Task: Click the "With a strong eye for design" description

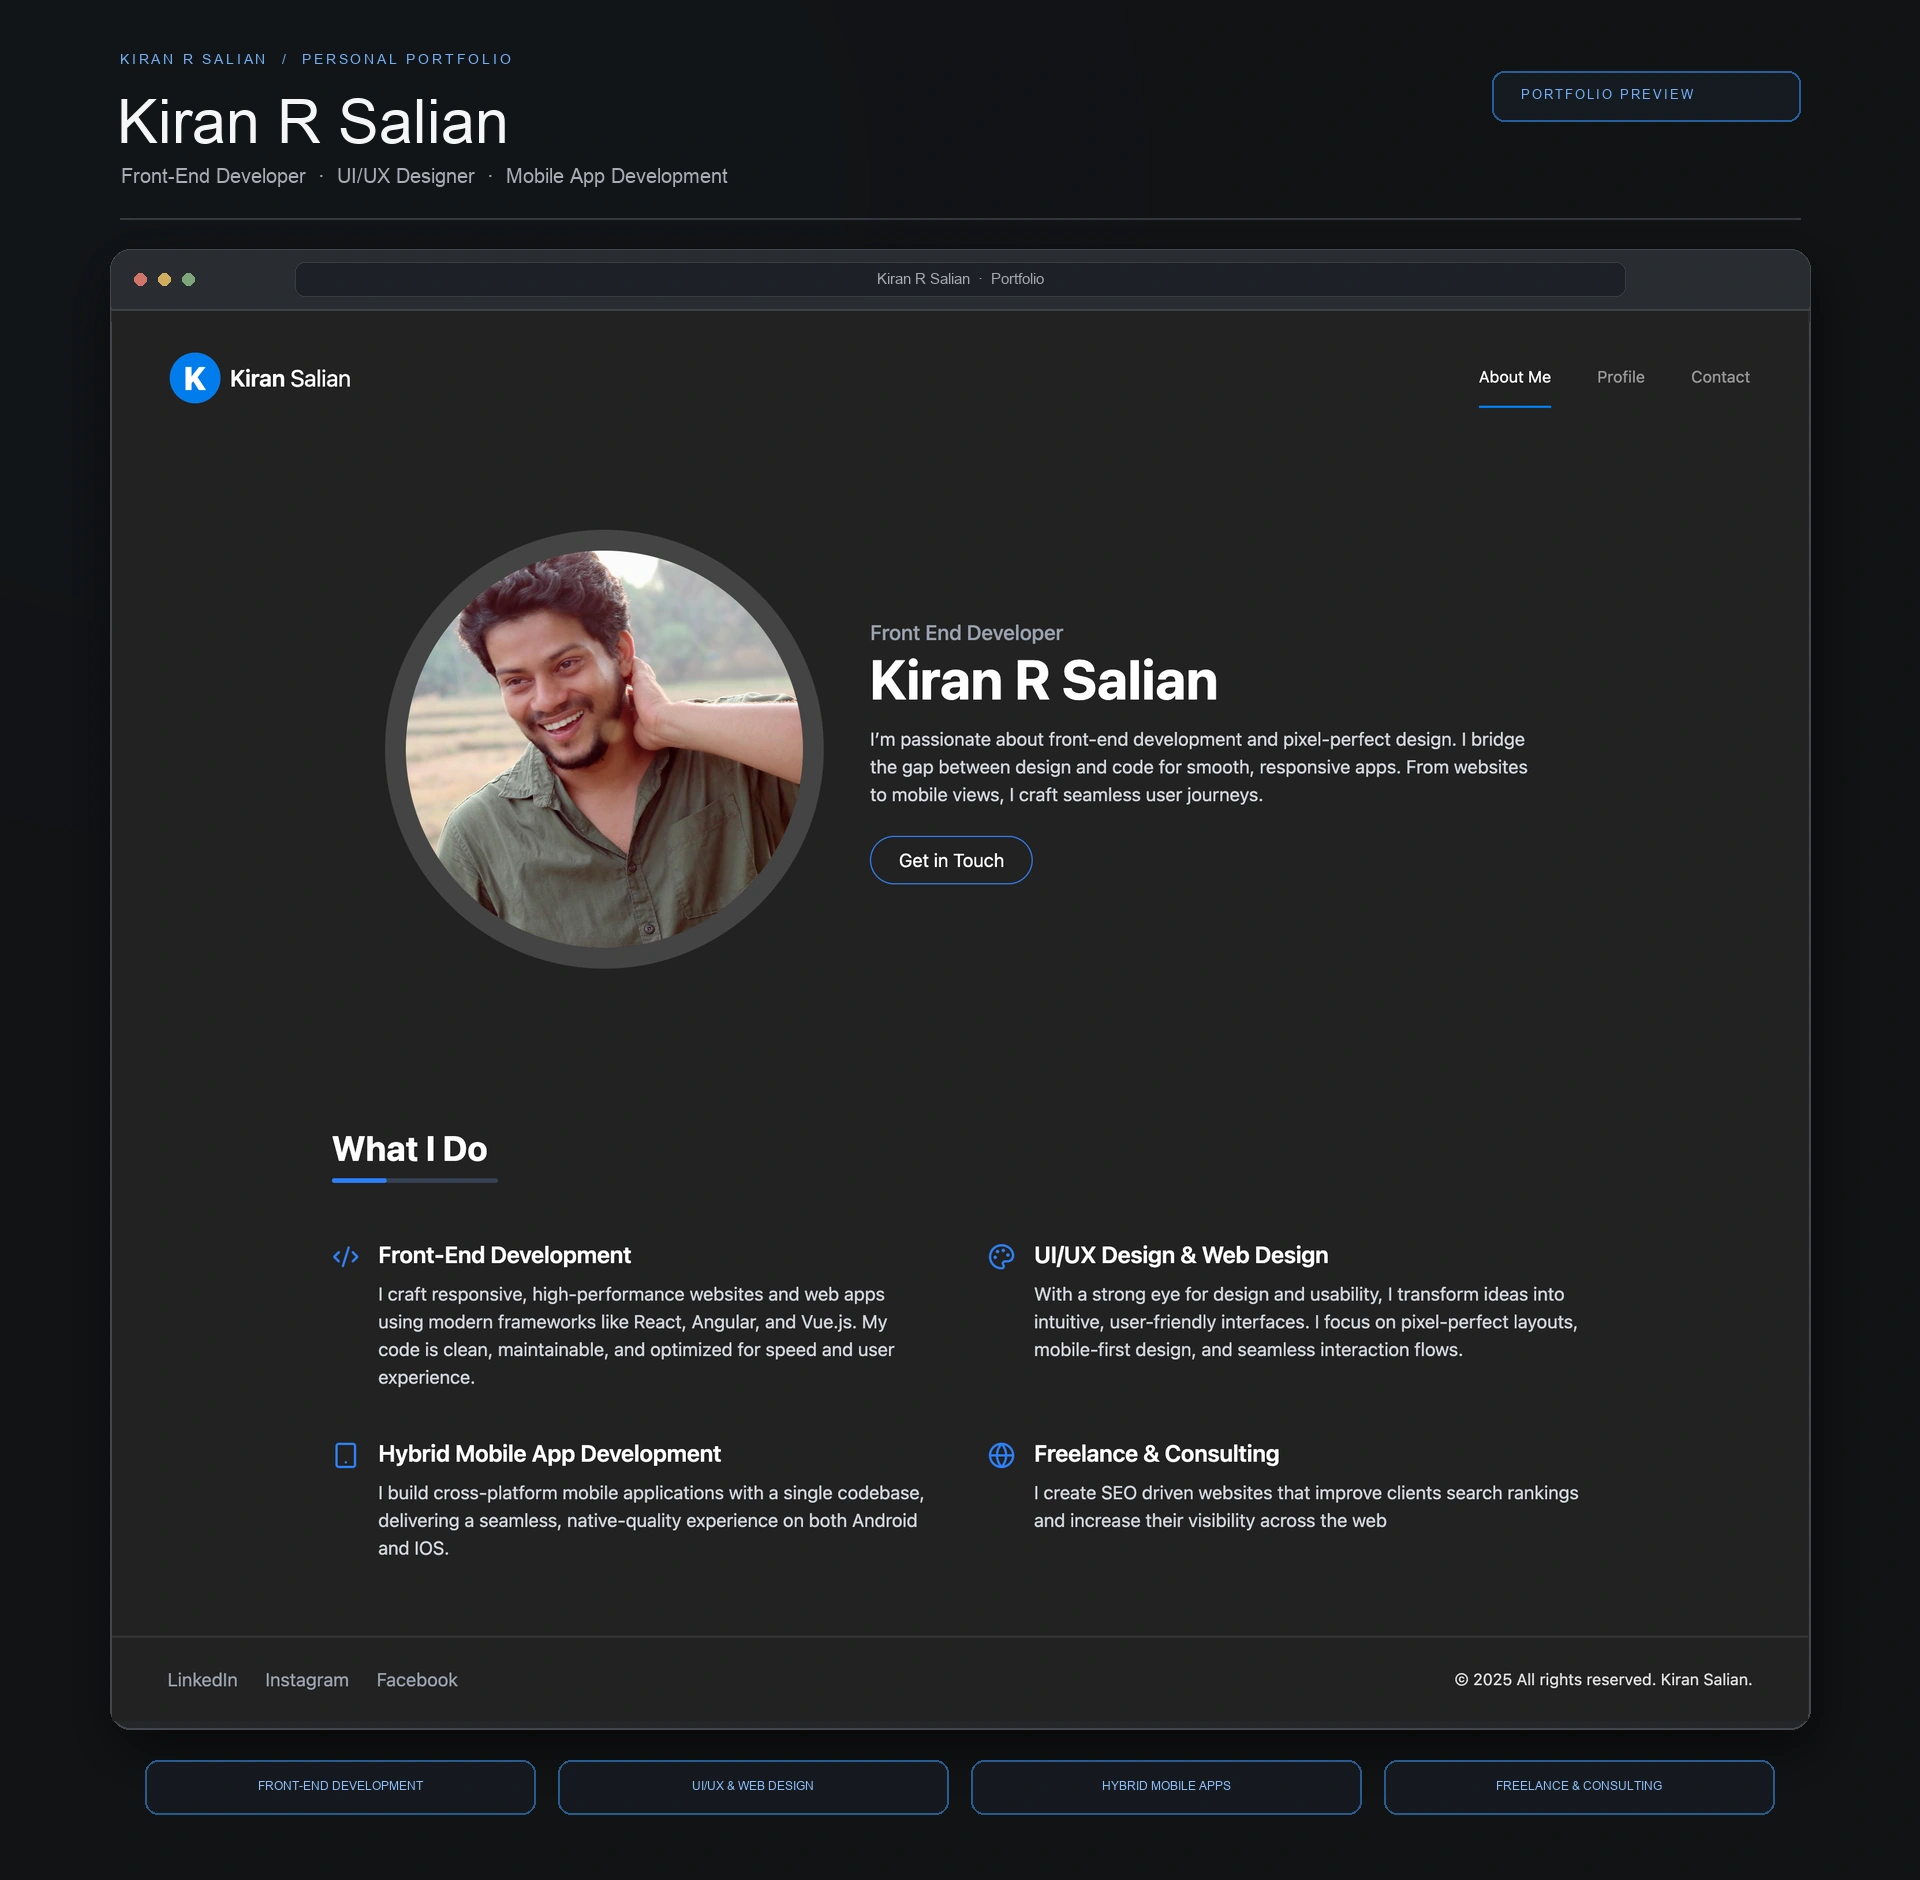Action: (1305, 1322)
